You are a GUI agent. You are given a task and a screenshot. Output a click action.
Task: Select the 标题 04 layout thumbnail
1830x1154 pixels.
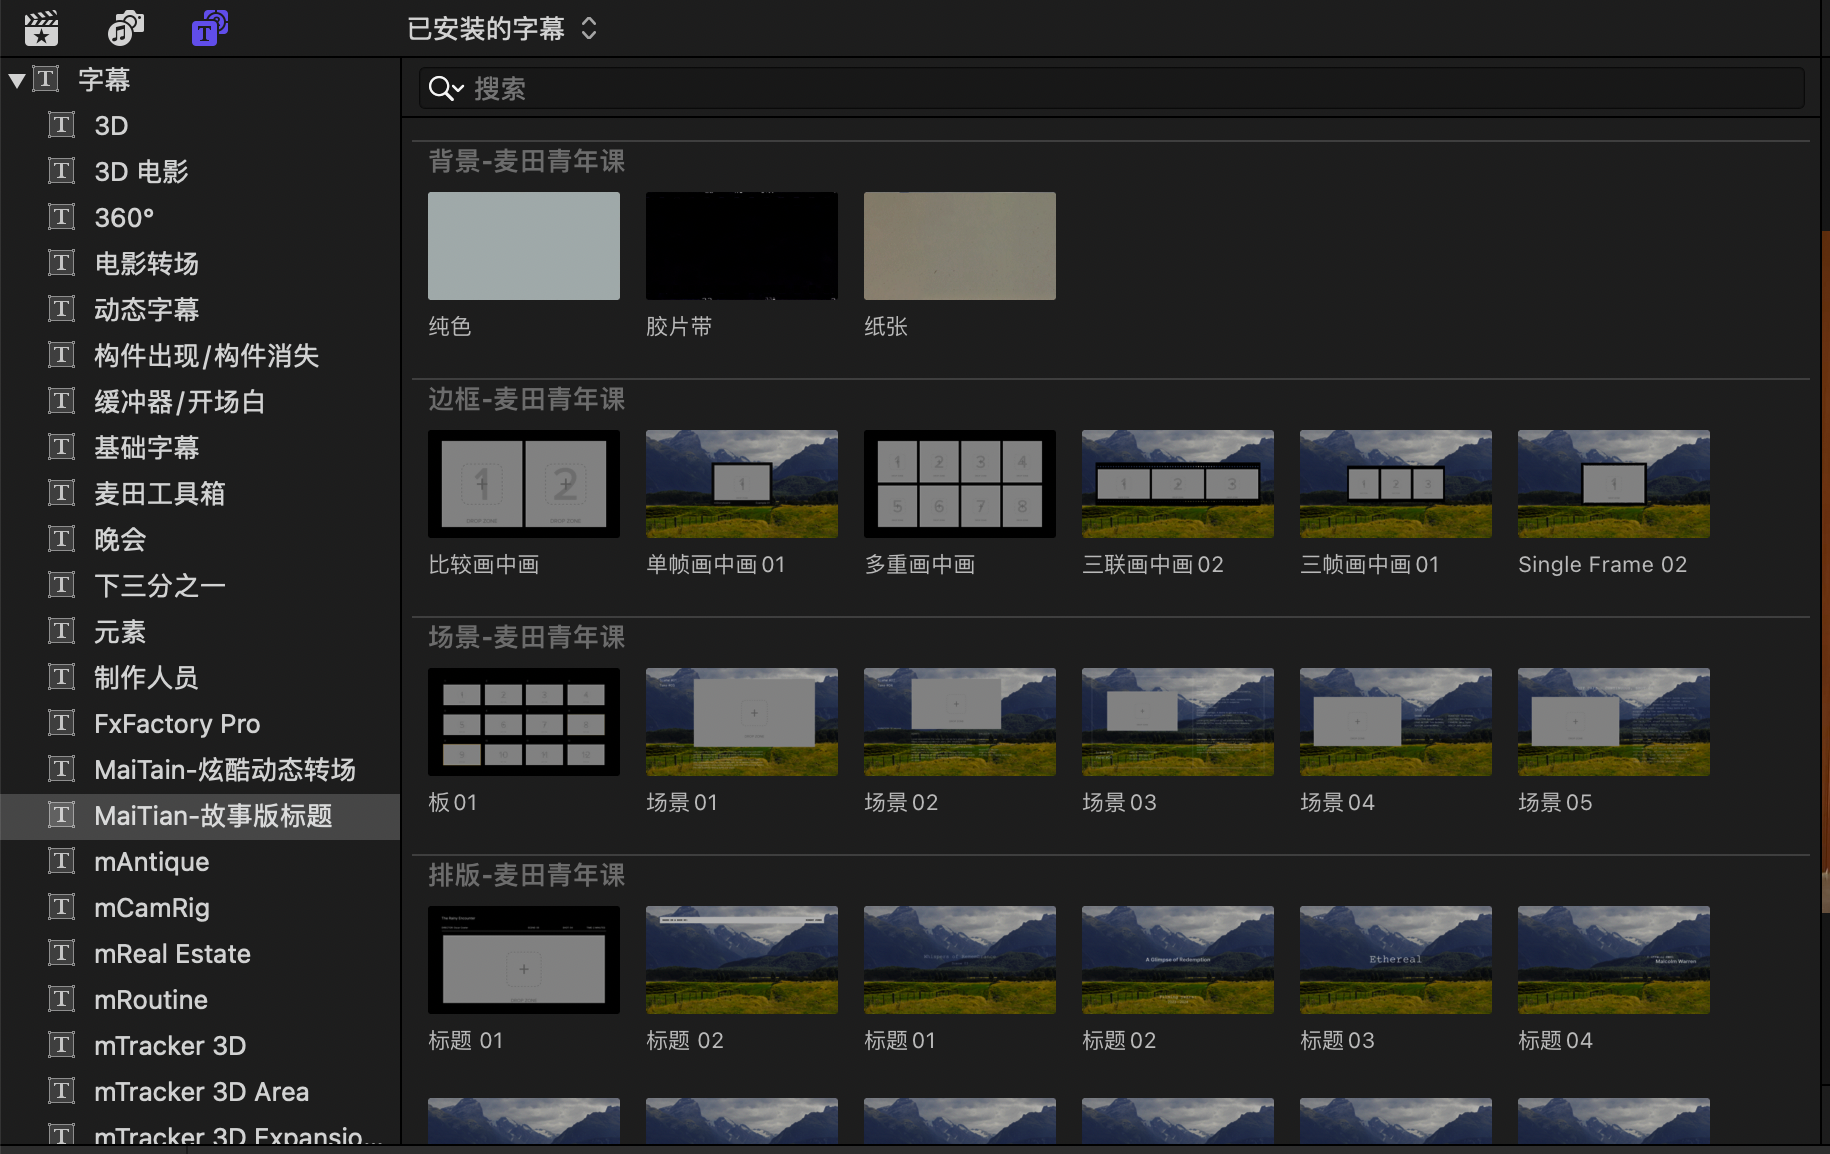click(1614, 960)
